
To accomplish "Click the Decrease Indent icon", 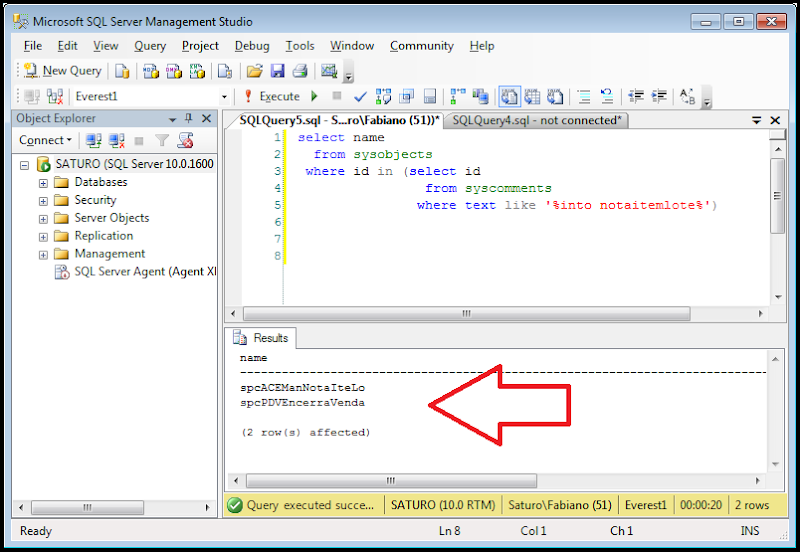I will (636, 97).
